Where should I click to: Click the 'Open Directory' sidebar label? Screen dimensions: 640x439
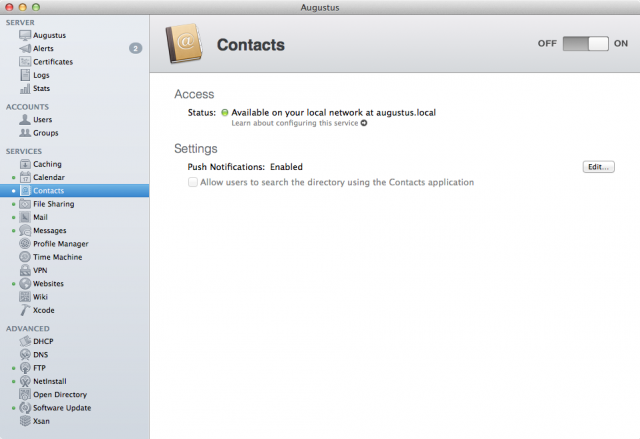coord(60,395)
